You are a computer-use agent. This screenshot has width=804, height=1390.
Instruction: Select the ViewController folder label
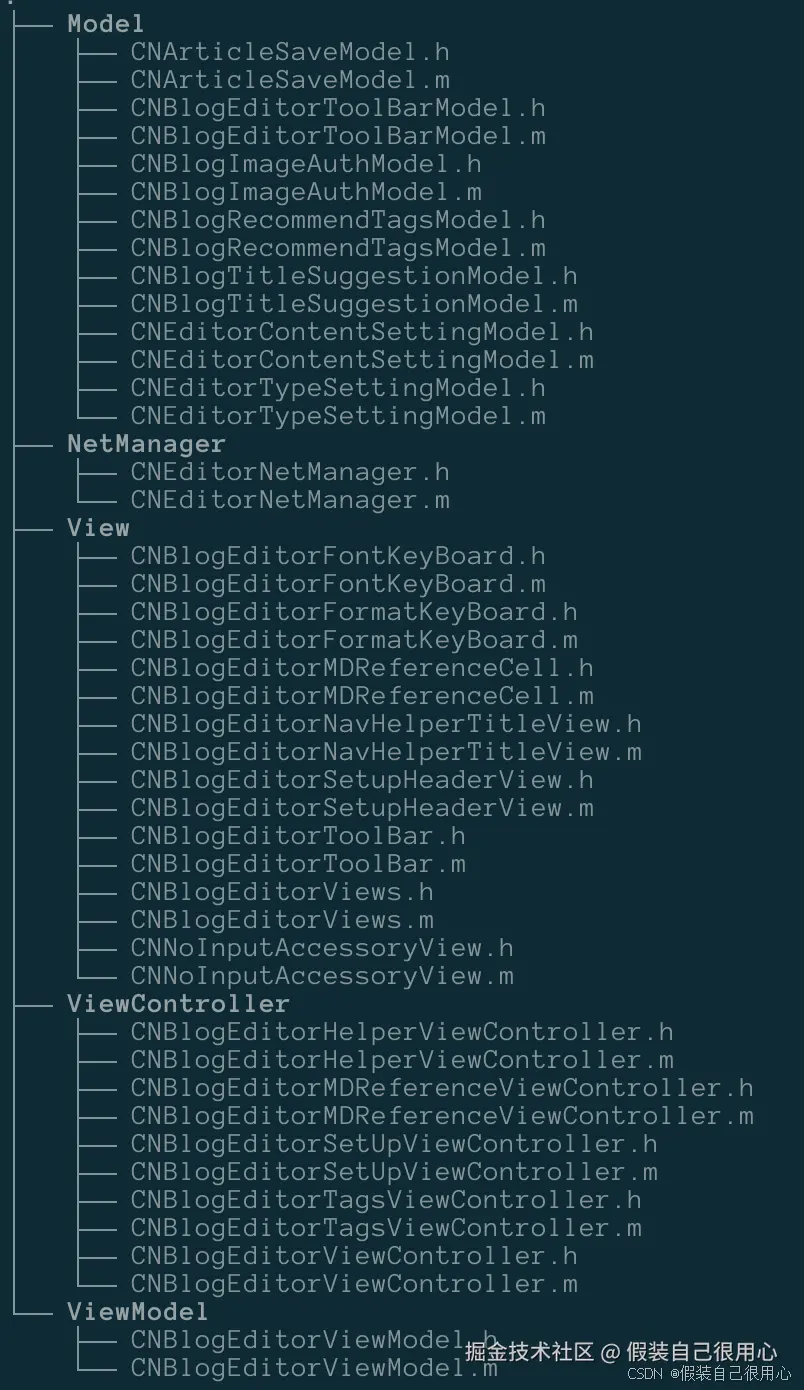[178, 1003]
